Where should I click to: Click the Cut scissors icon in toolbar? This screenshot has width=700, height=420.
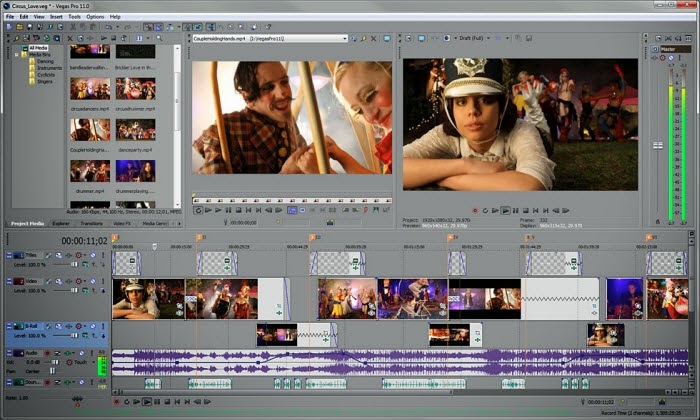(73, 27)
